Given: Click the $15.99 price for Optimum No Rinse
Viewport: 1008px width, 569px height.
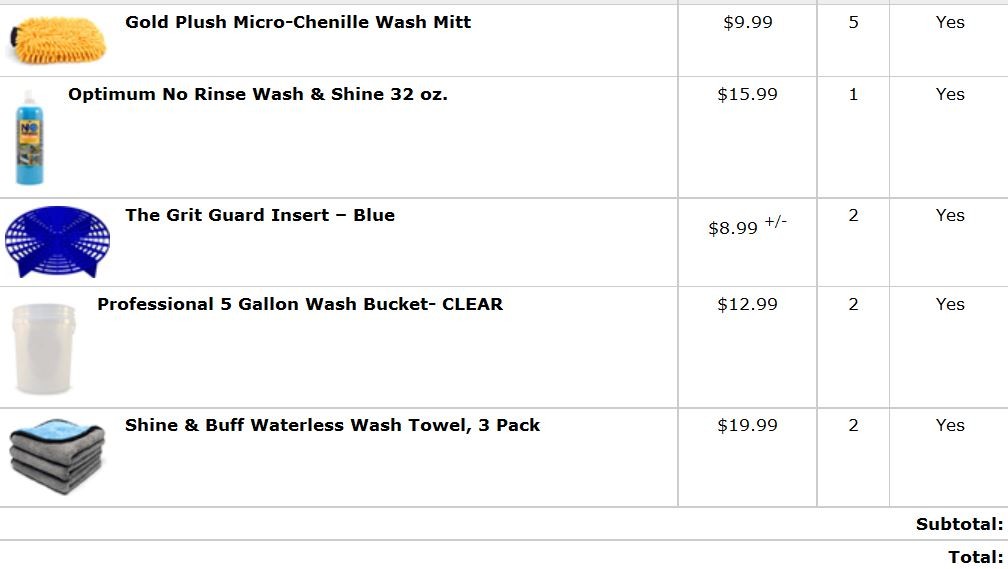Looking at the screenshot, I should pyautogui.click(x=748, y=95).
